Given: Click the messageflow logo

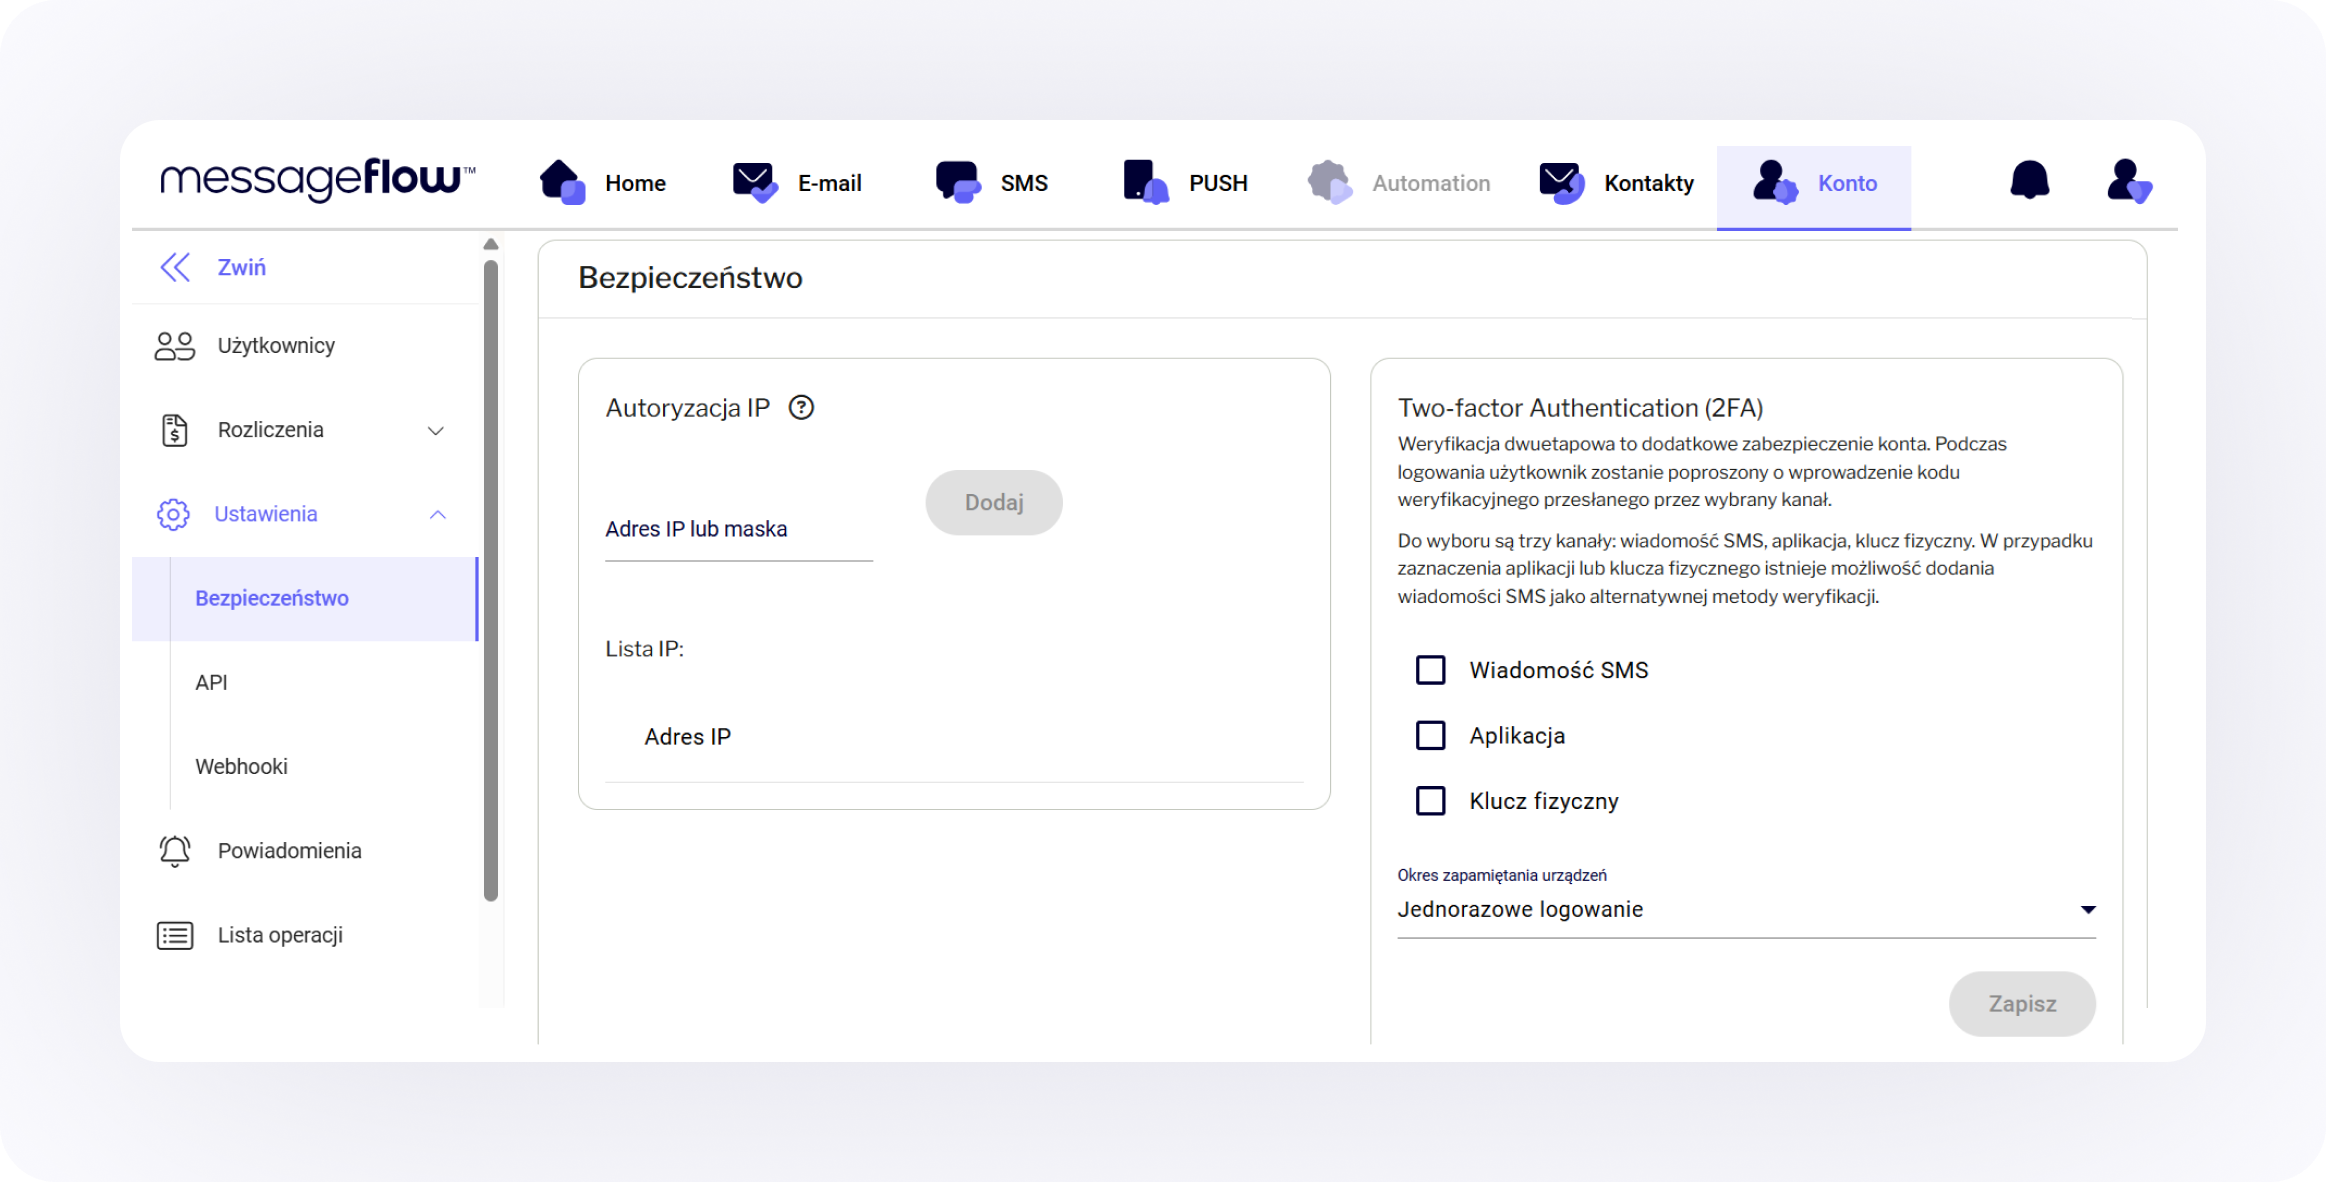Looking at the screenshot, I should [x=317, y=180].
